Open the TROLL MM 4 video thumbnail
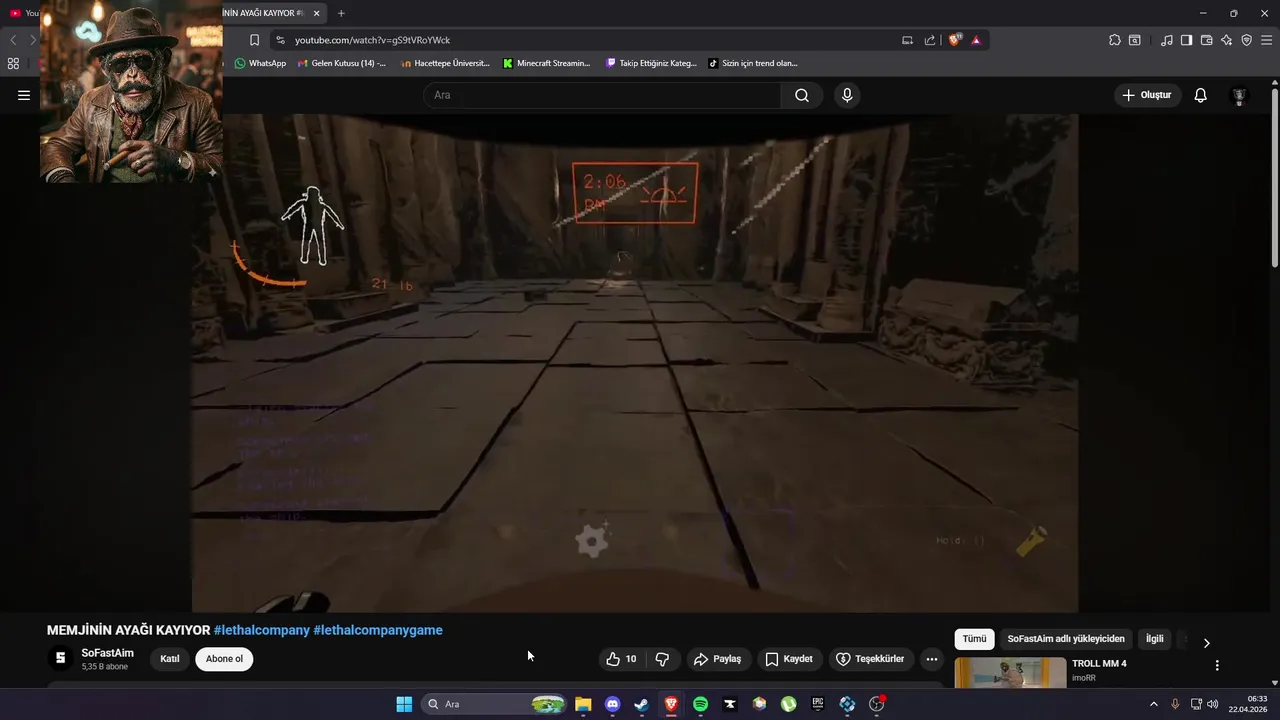Image resolution: width=1280 pixels, height=720 pixels. 1010,673
